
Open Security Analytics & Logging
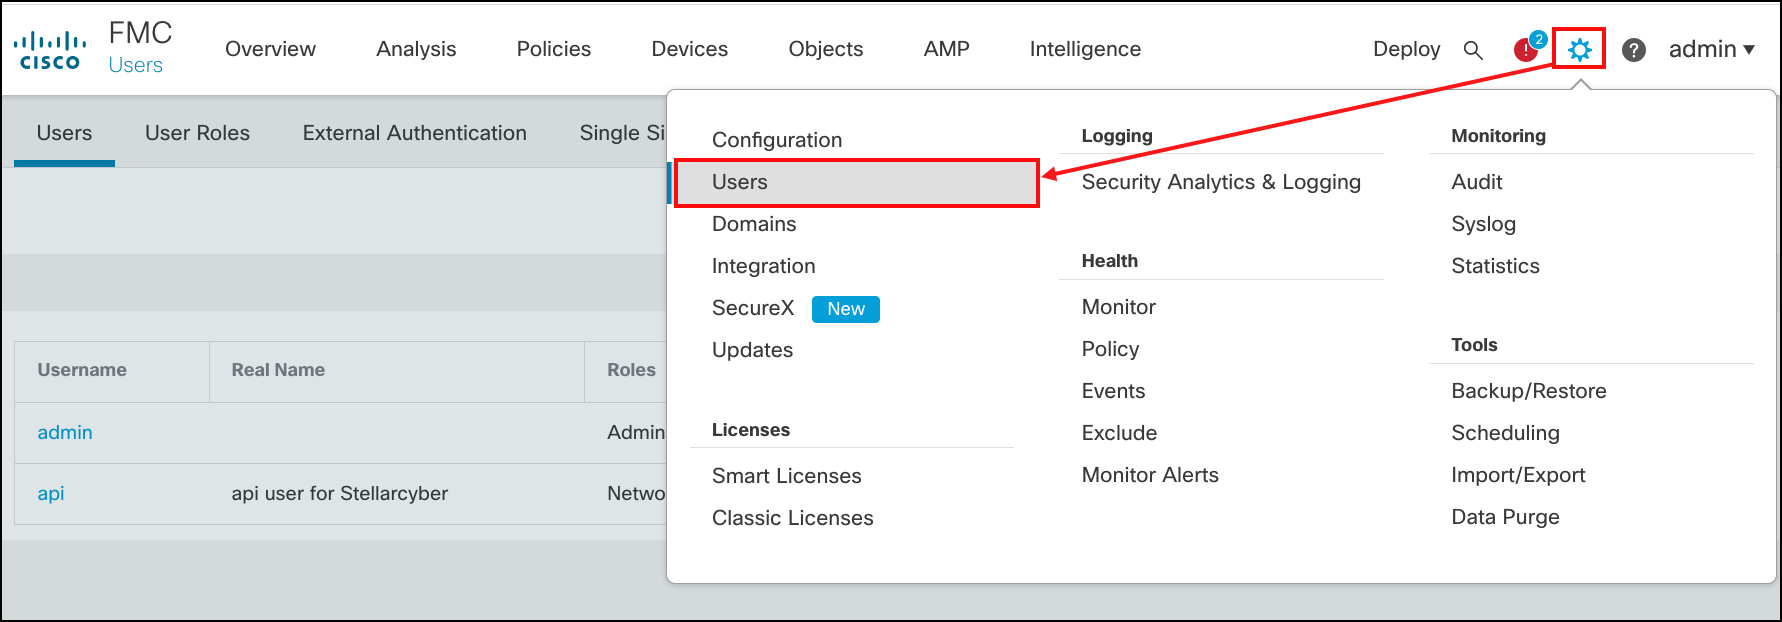coord(1220,182)
